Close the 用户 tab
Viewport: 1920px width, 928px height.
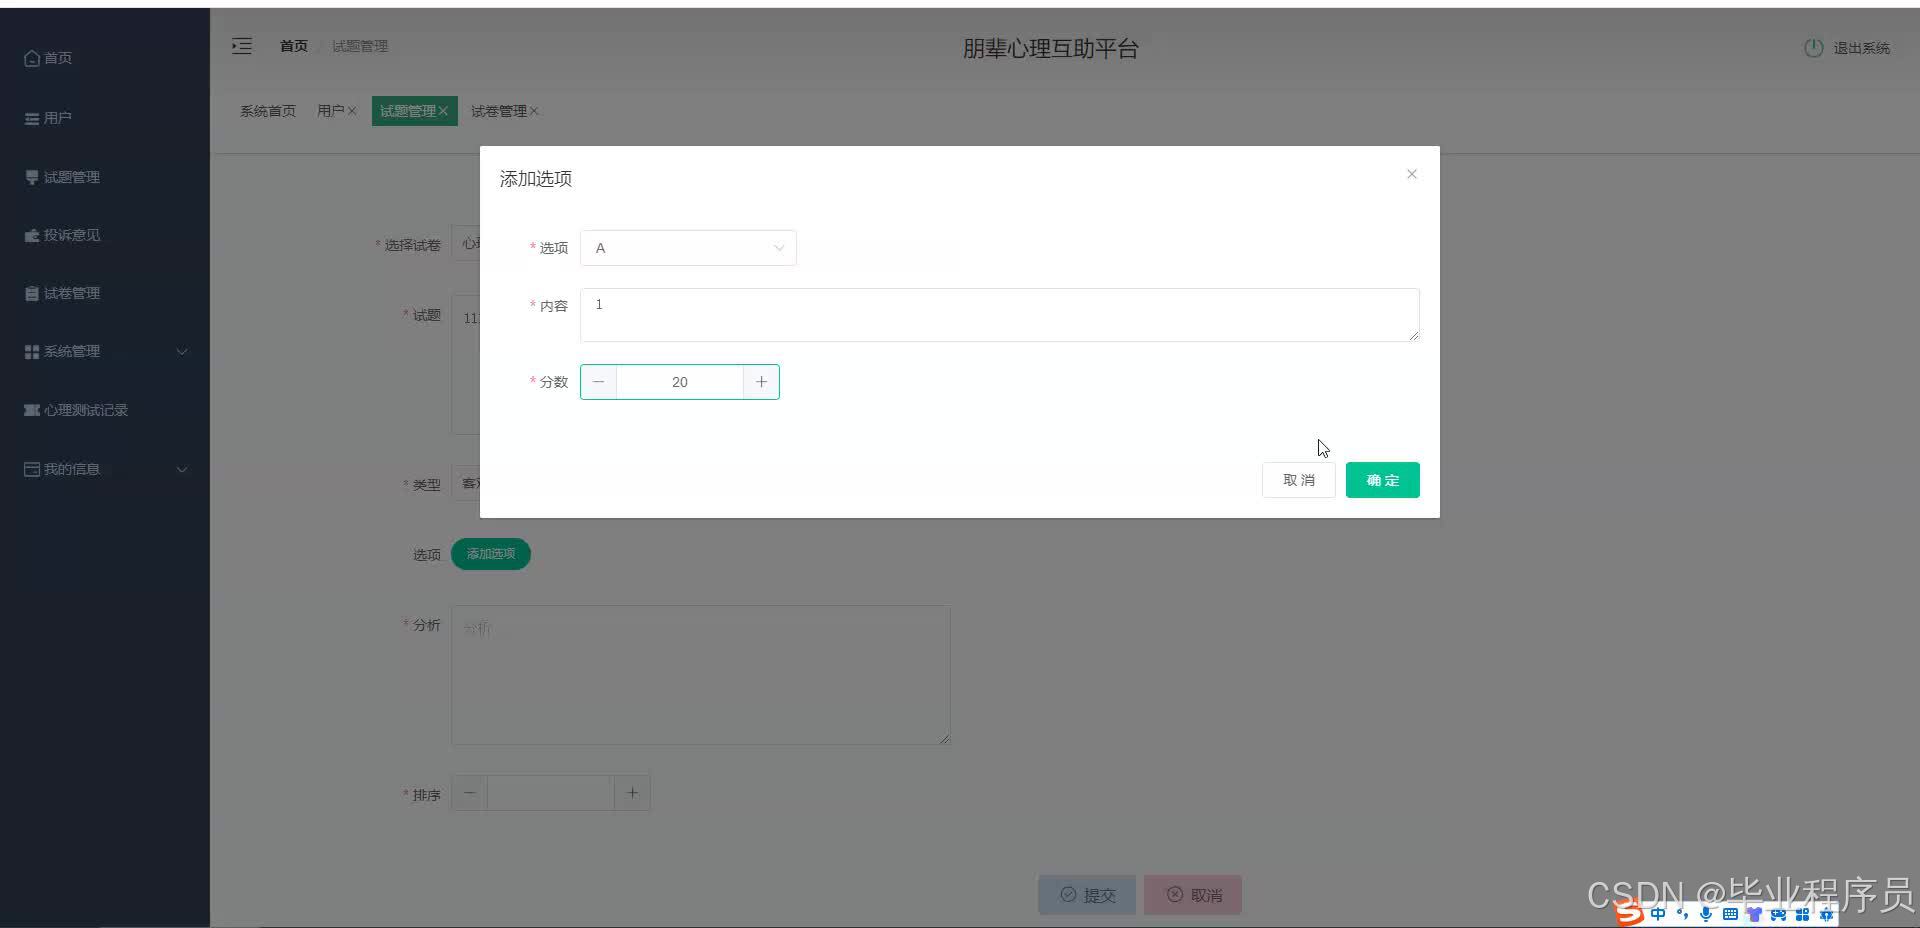point(352,111)
